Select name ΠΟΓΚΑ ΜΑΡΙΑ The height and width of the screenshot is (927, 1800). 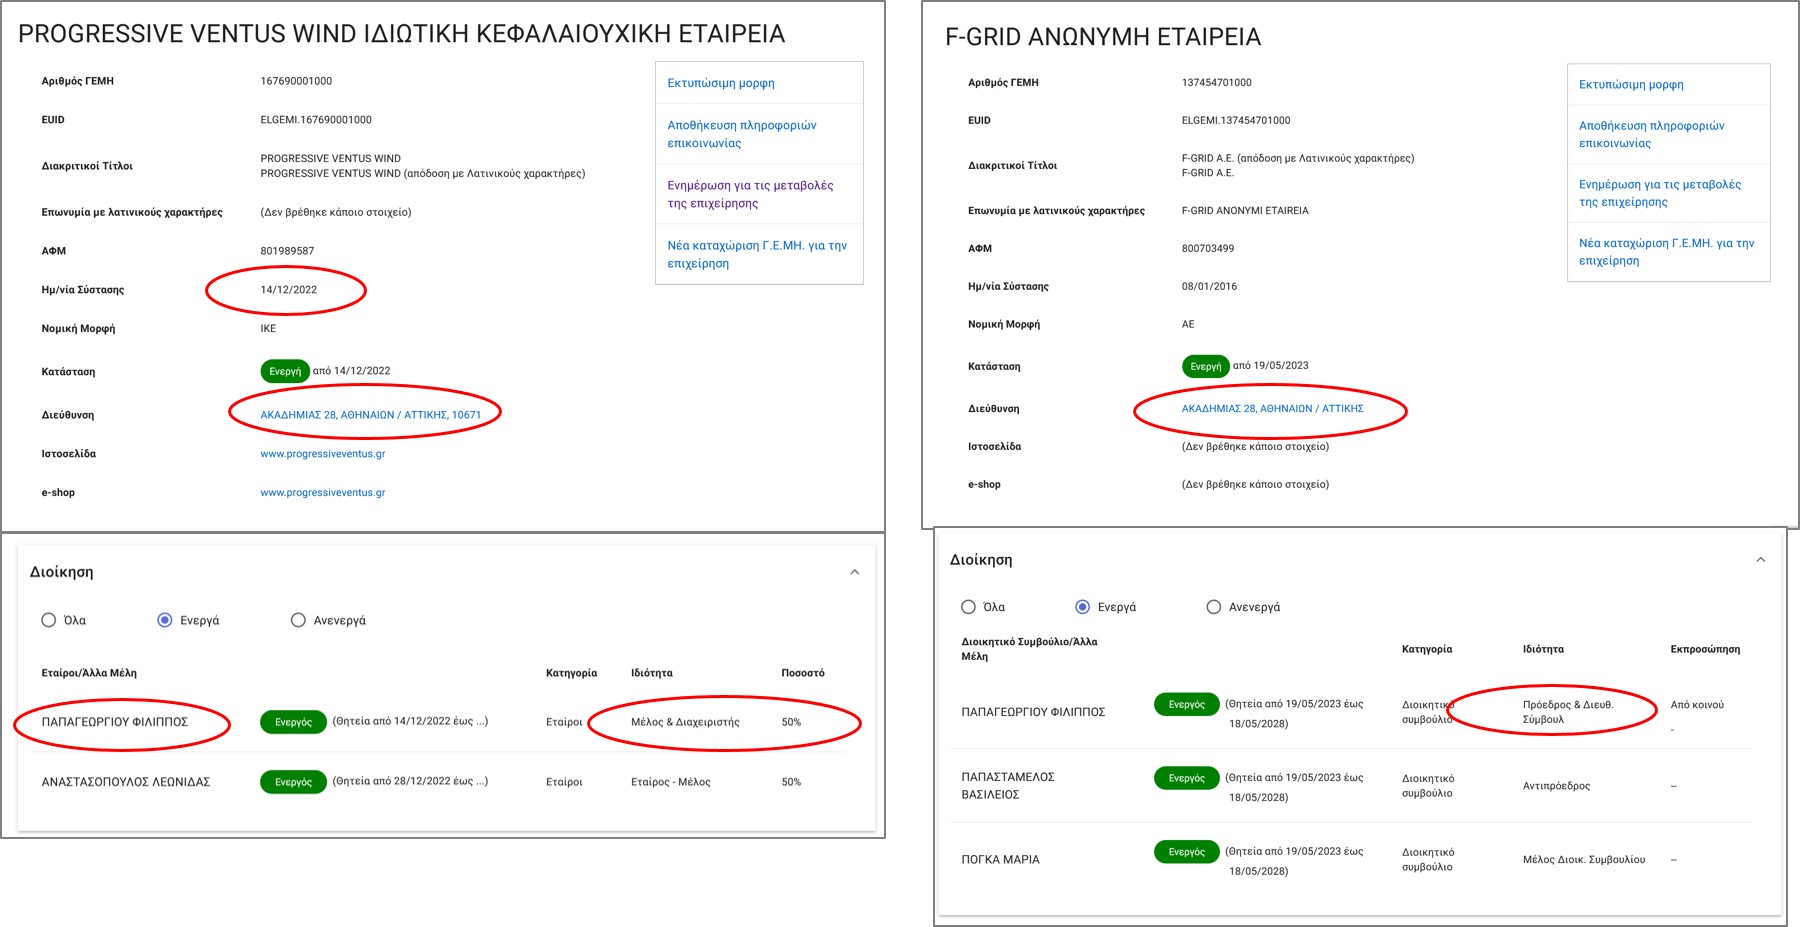coord(1000,860)
